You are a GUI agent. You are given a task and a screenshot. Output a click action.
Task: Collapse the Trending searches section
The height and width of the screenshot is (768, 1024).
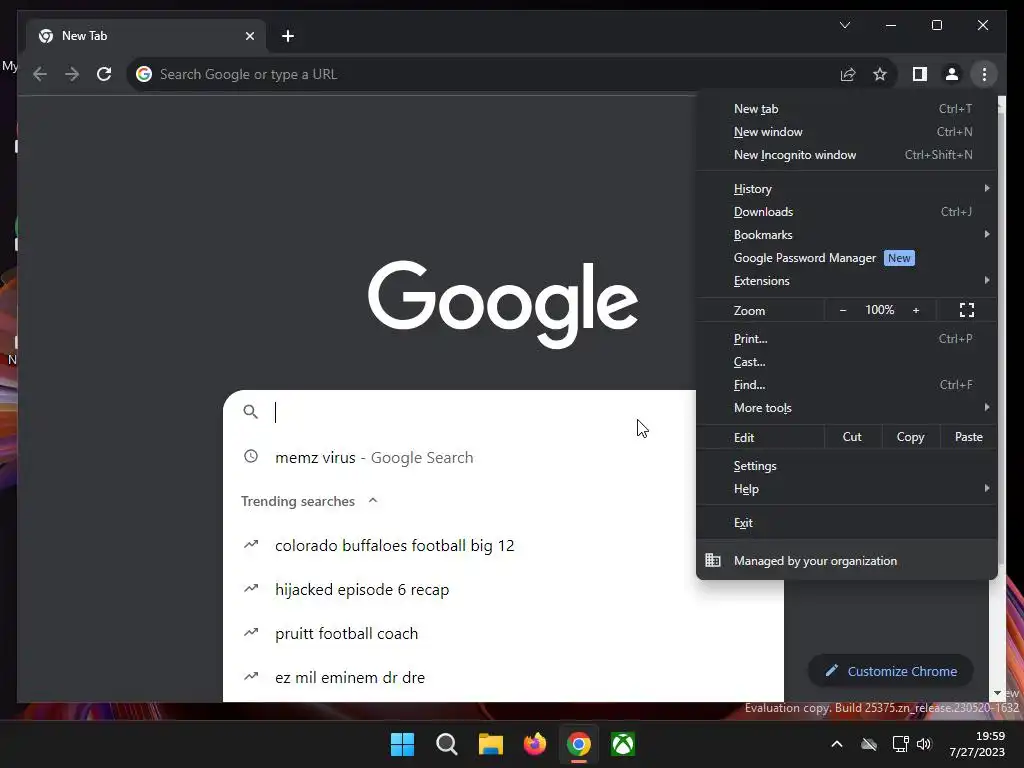(373, 501)
